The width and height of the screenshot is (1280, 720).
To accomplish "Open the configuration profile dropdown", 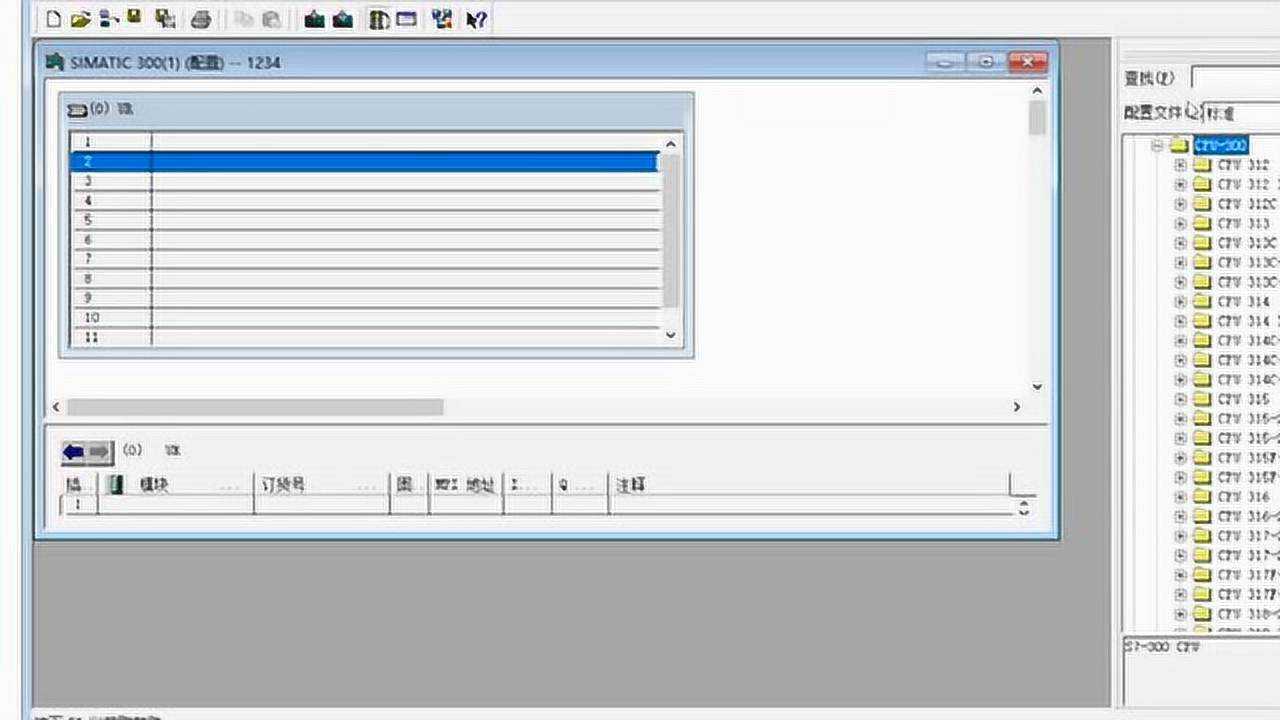I will pos(1240,112).
